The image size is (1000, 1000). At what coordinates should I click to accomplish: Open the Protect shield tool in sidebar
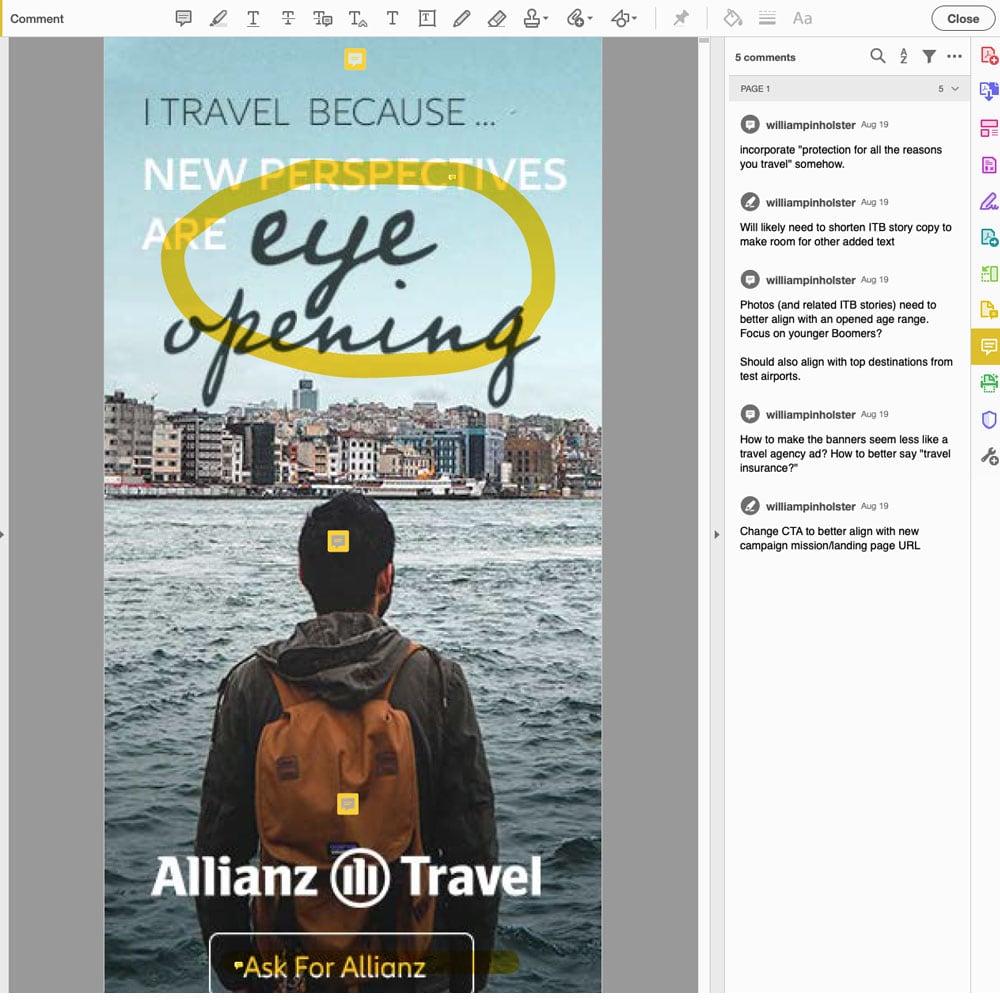(989, 420)
